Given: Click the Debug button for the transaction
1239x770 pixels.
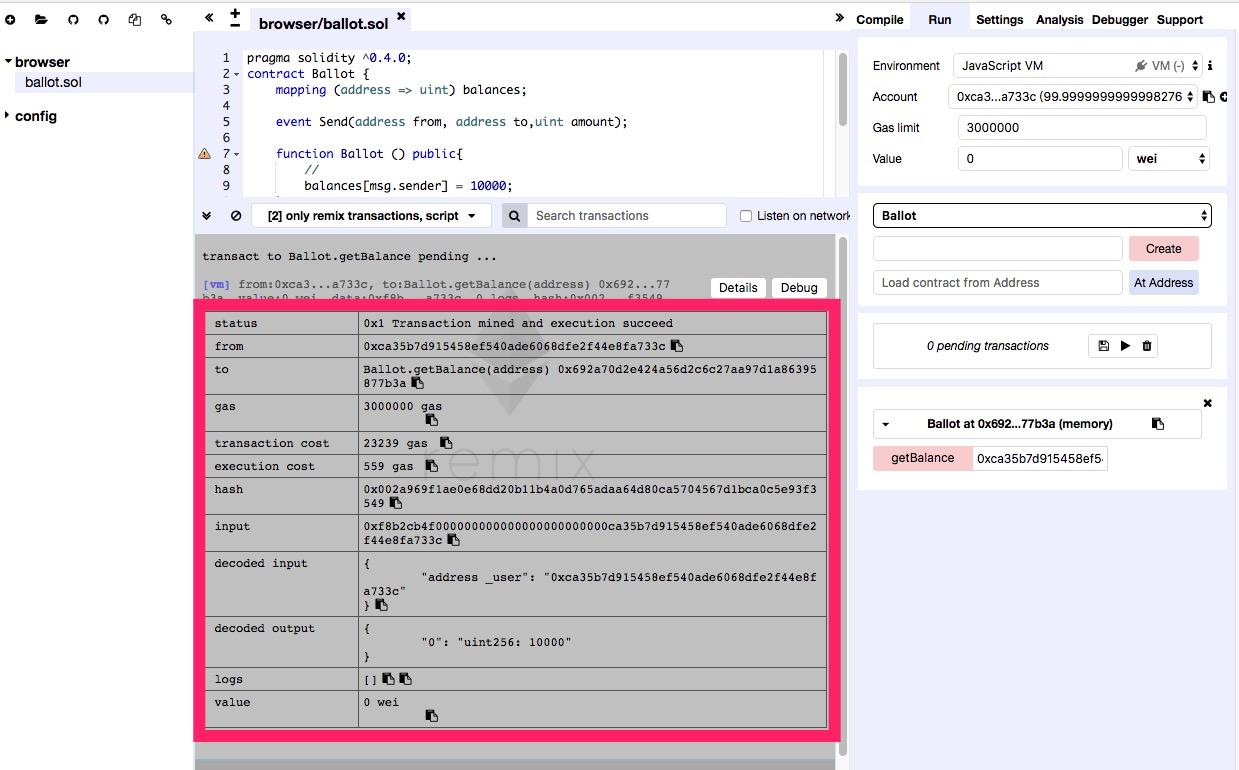Looking at the screenshot, I should point(799,287).
